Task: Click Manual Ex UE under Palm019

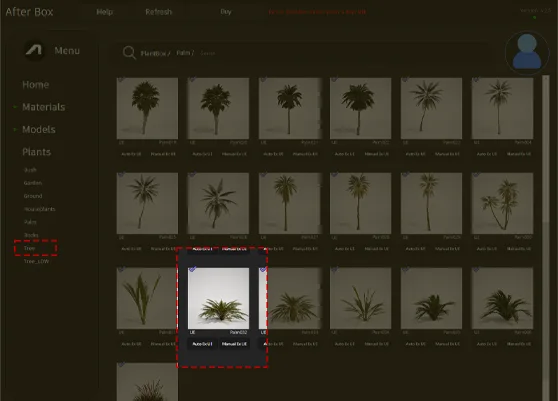Action: pyautogui.click(x=163, y=154)
